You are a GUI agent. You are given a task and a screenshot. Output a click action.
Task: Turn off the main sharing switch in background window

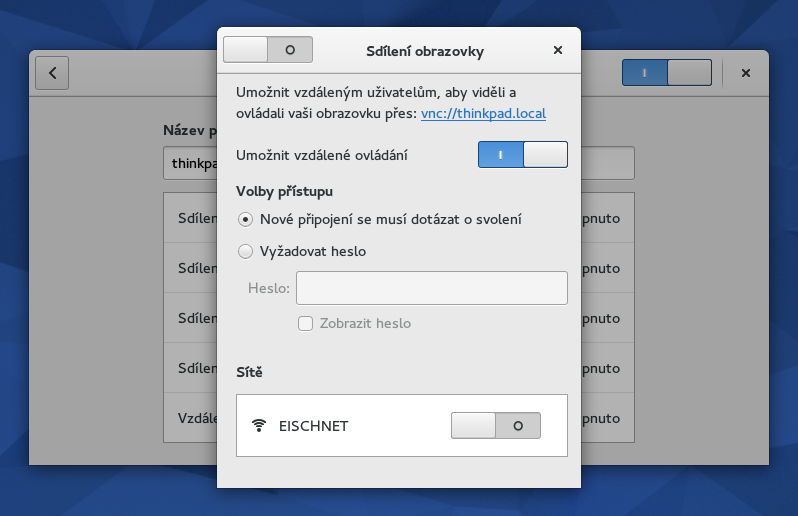click(x=666, y=72)
